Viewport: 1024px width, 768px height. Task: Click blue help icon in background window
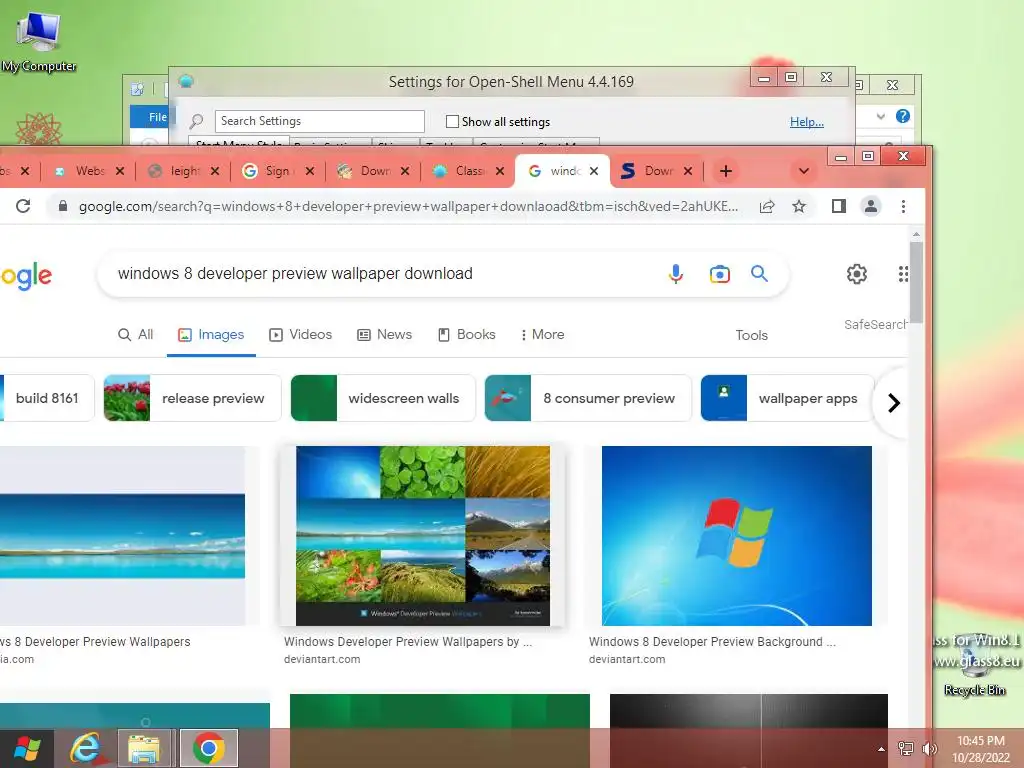(903, 116)
